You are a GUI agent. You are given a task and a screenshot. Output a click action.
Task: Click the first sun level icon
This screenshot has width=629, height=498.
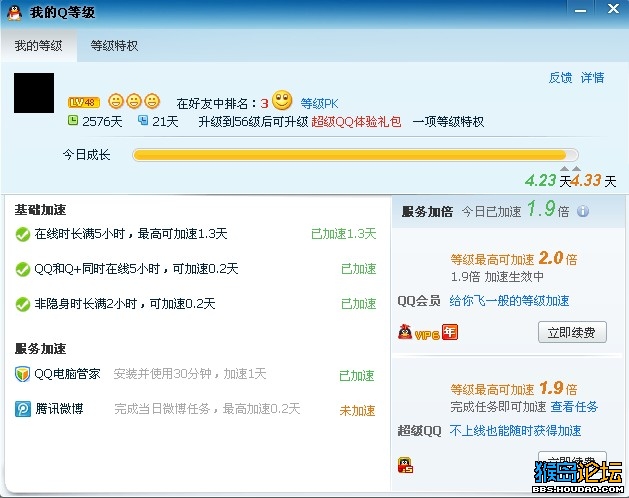pyautogui.click(x=116, y=101)
